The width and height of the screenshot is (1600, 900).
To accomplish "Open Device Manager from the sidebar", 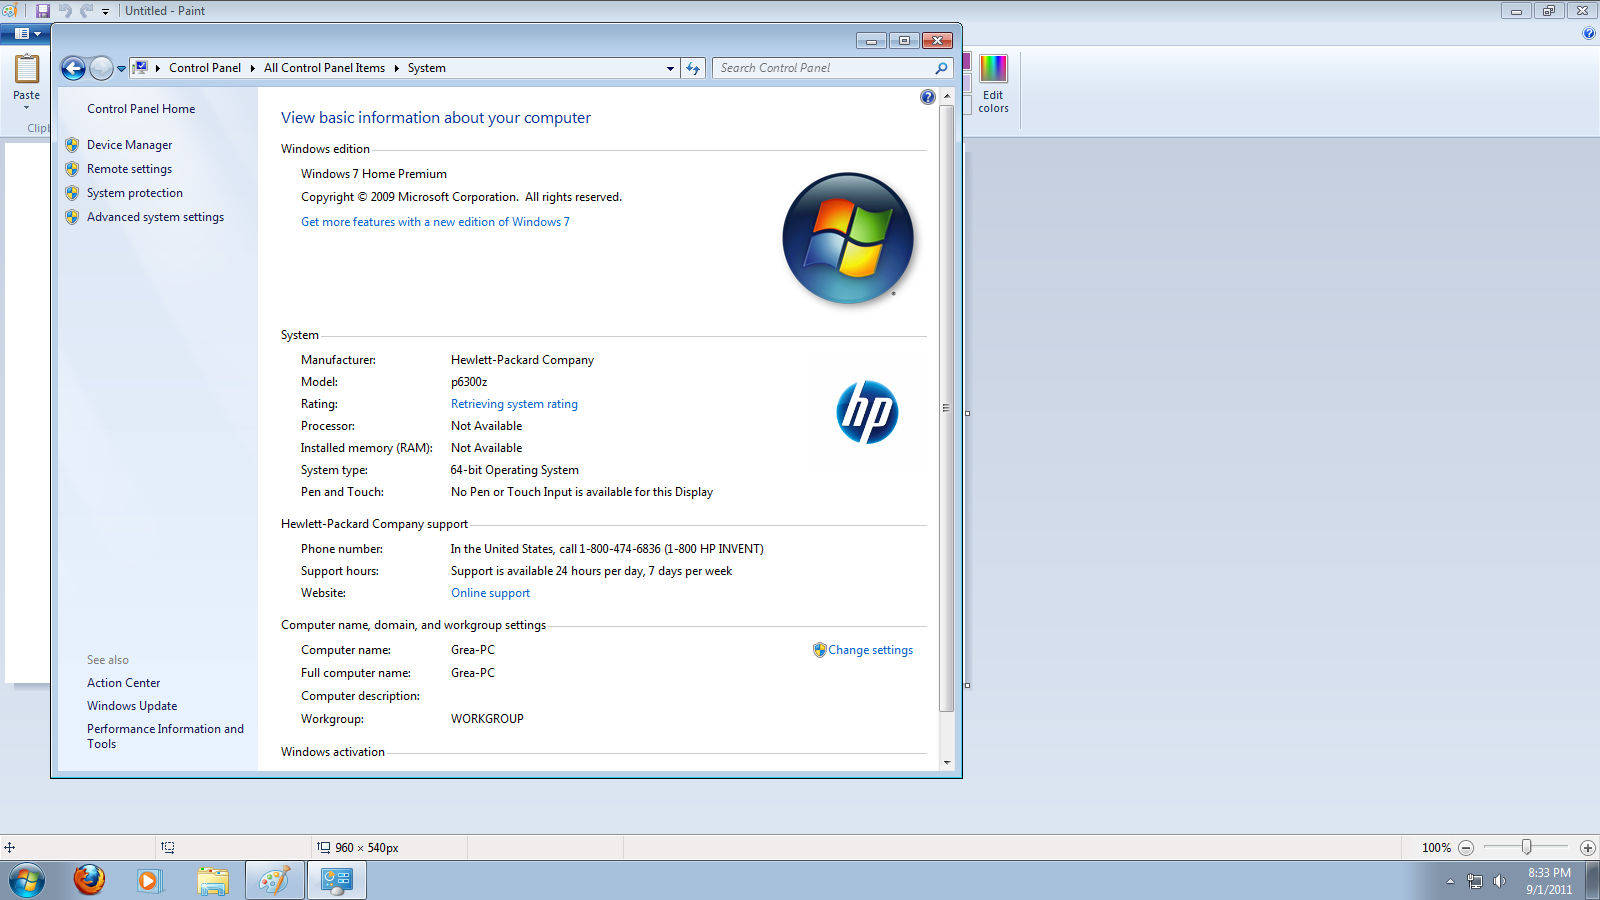I will click(x=129, y=145).
